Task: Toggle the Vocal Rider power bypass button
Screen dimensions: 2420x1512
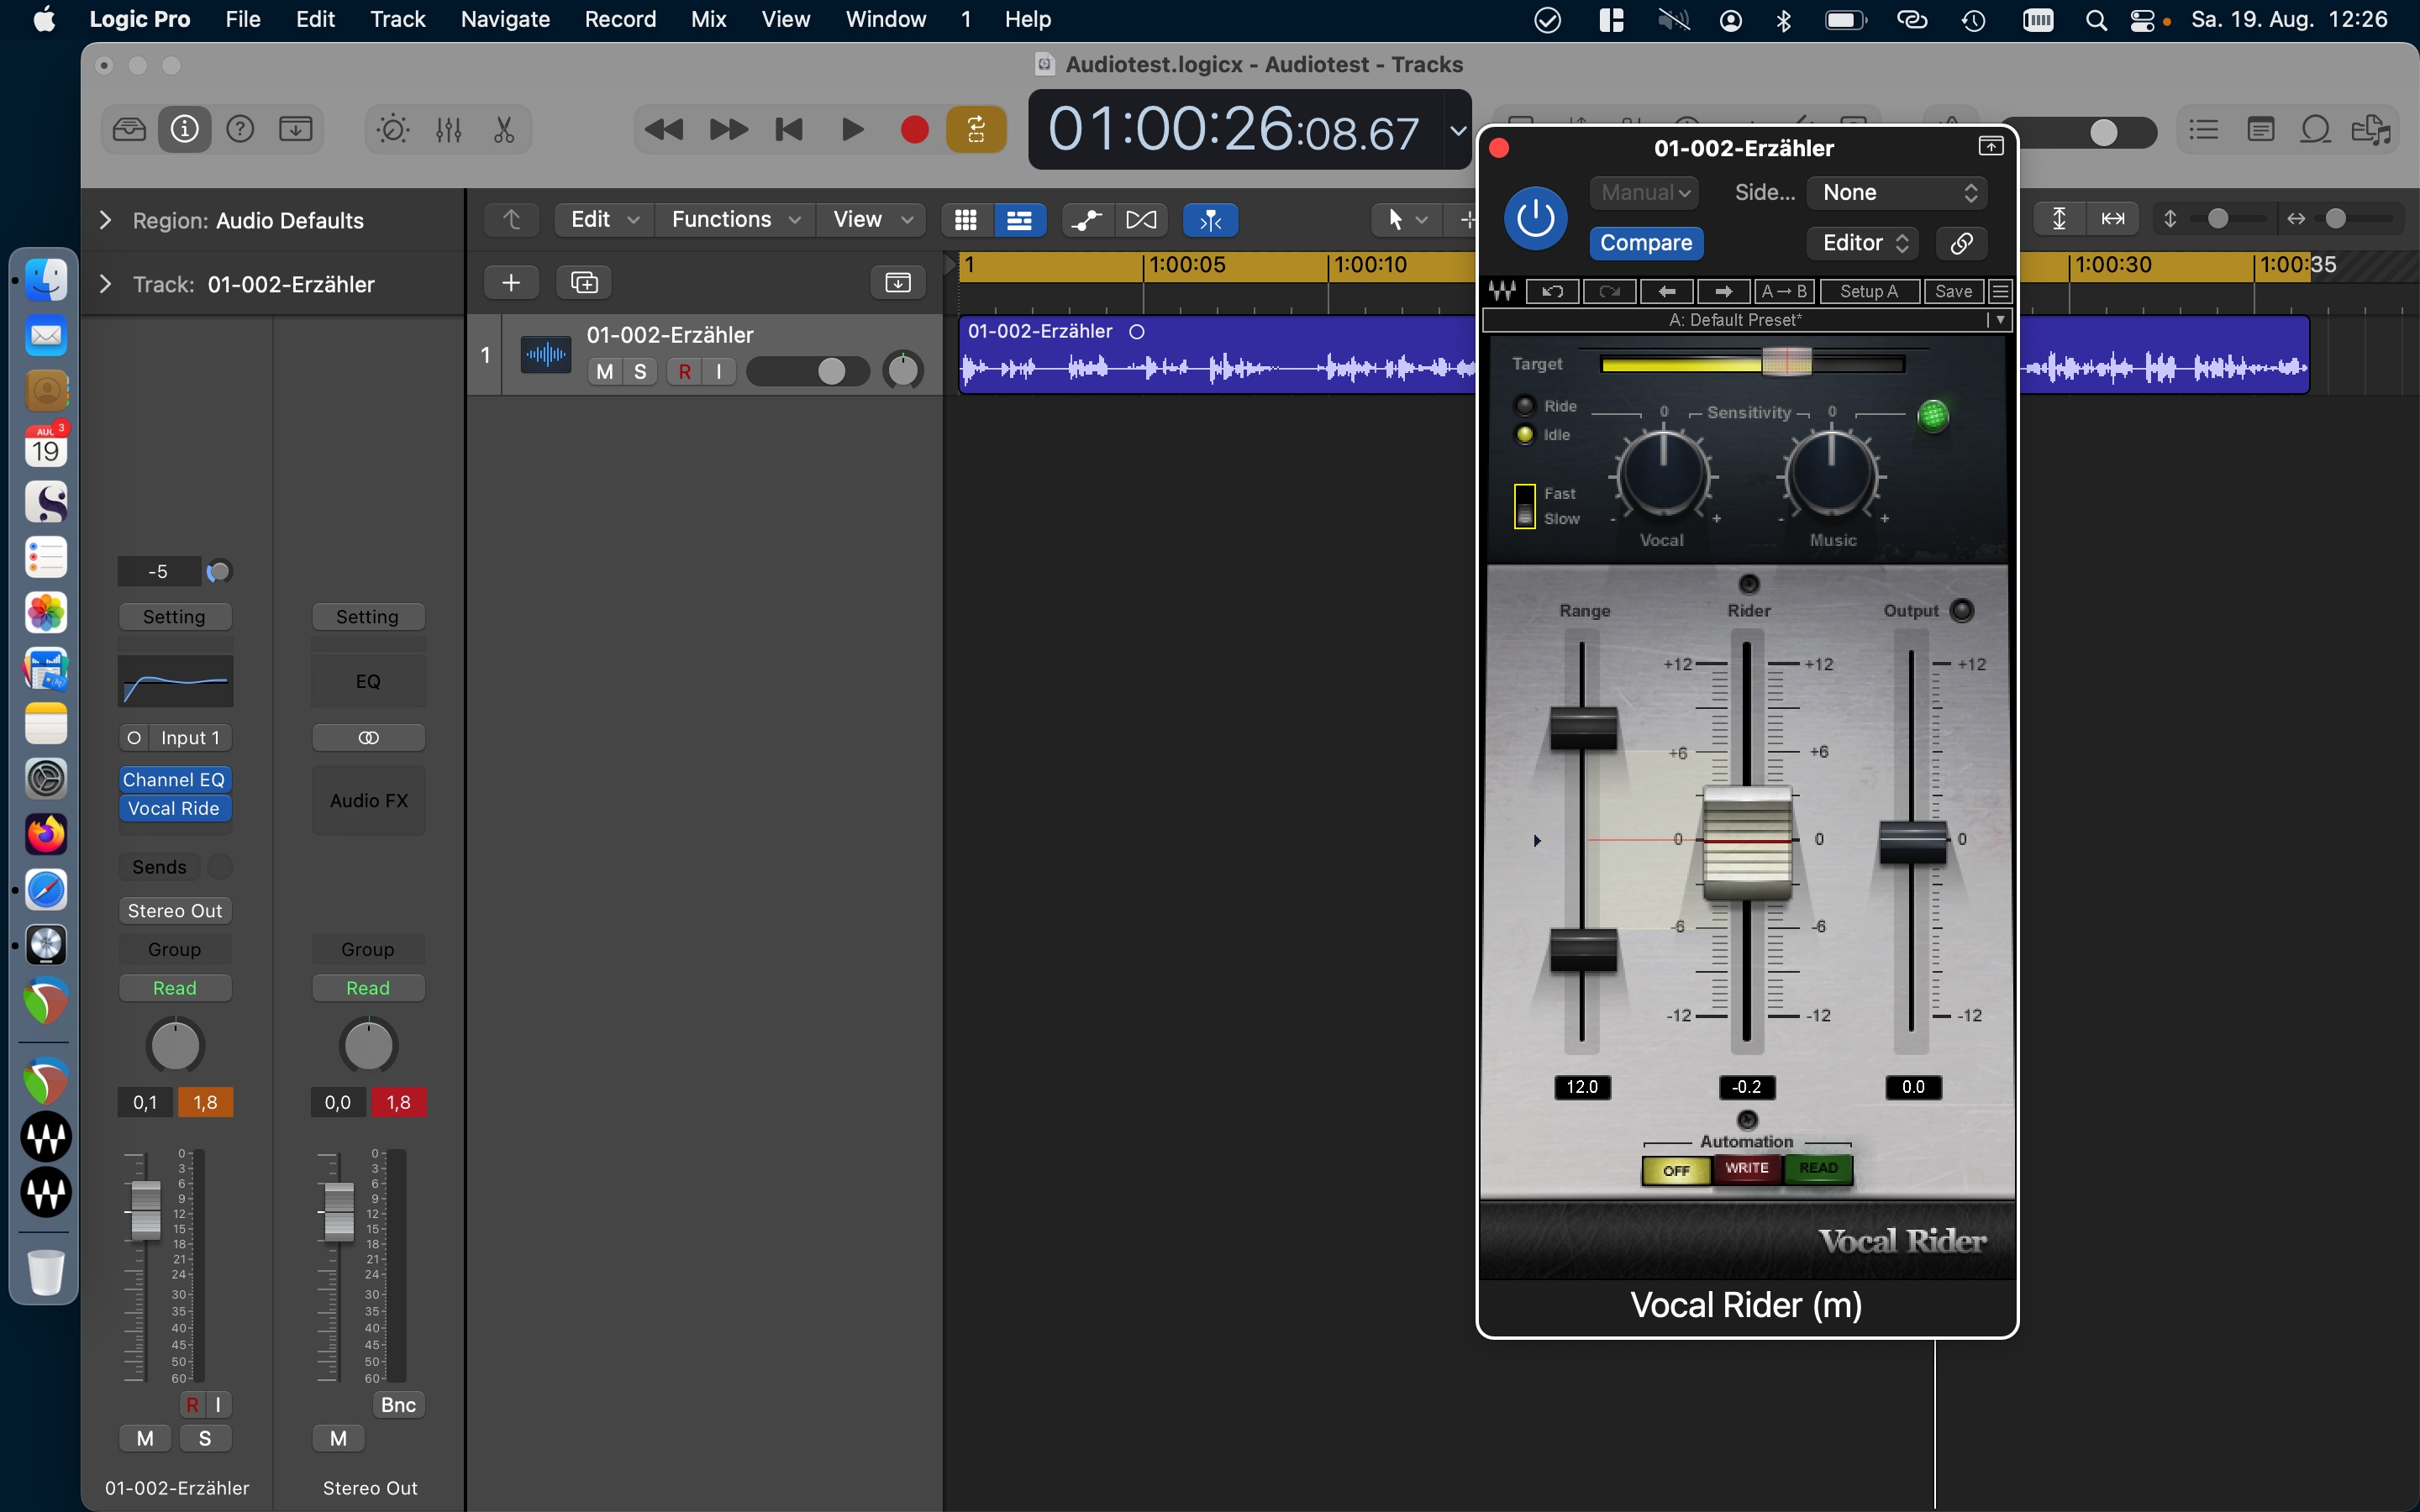Action: coord(1535,218)
